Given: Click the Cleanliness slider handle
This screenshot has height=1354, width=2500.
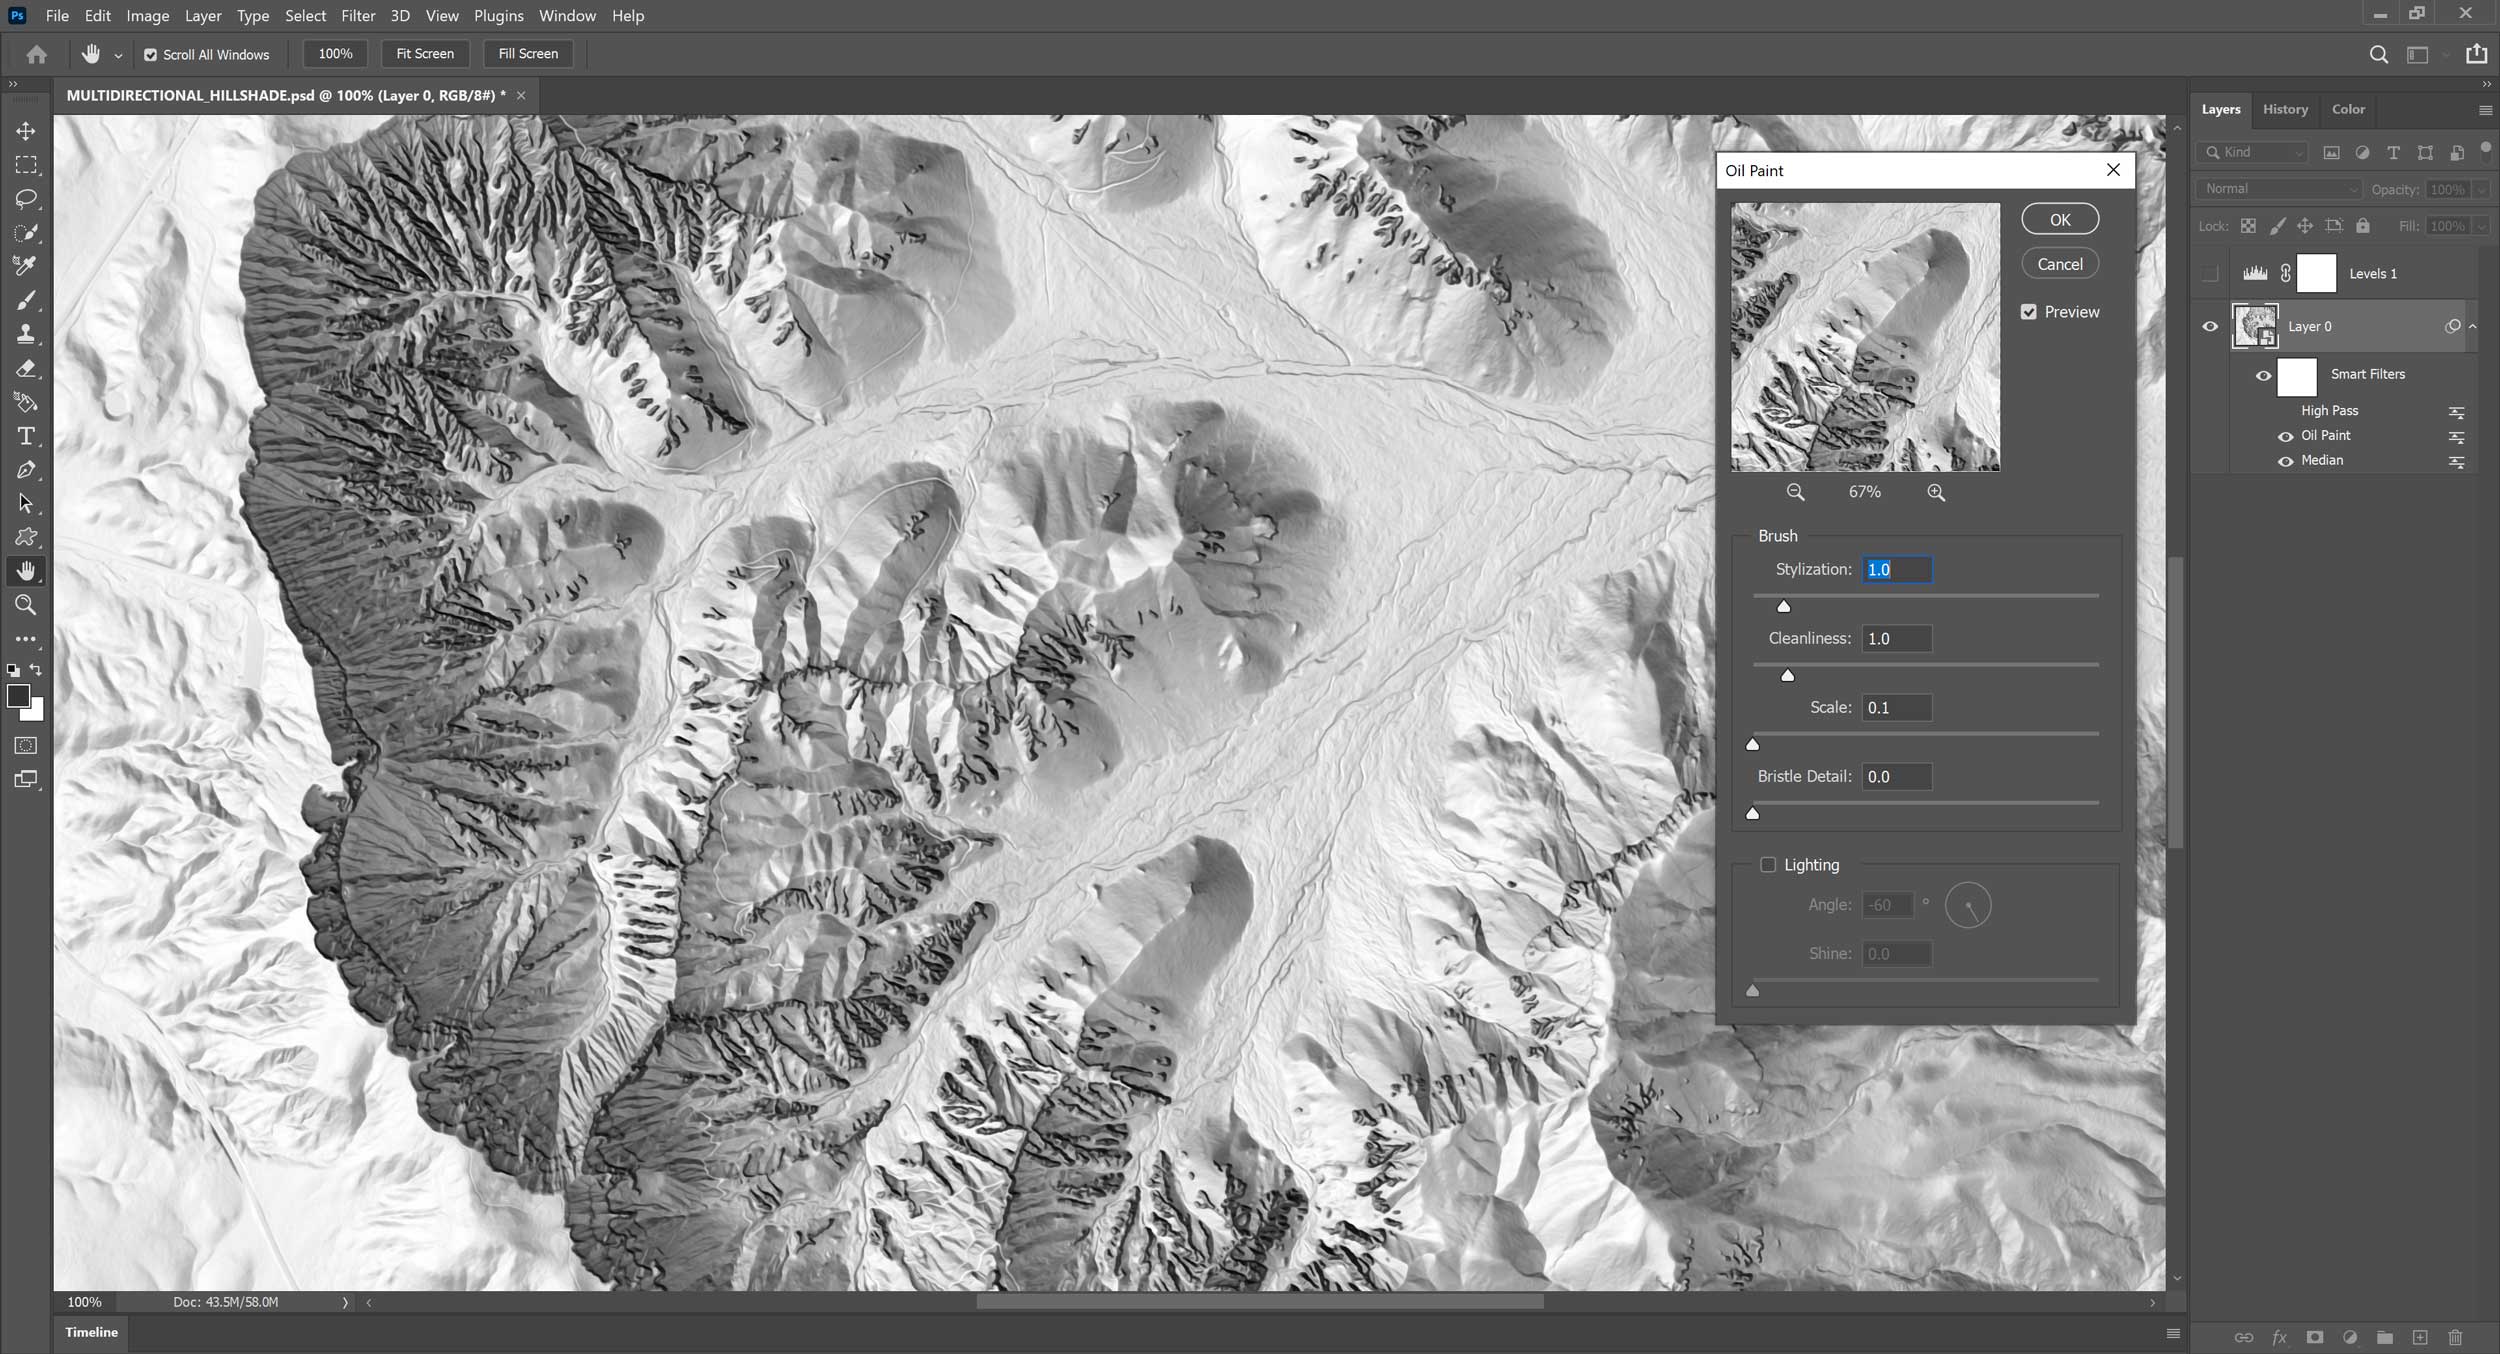Looking at the screenshot, I should pyautogui.click(x=1788, y=676).
